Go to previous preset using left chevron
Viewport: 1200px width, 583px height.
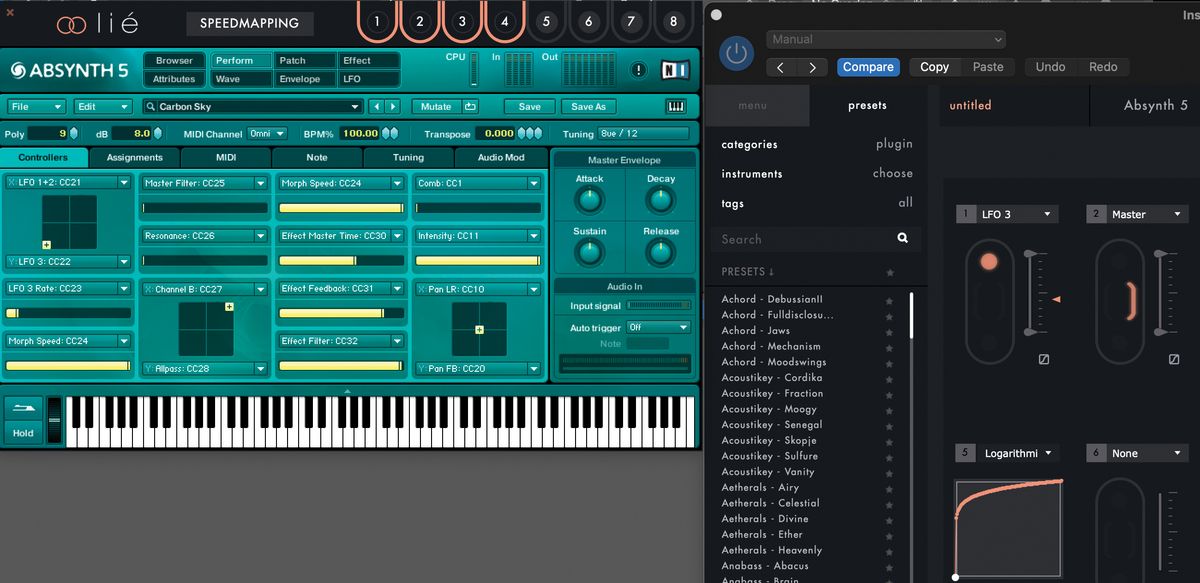pyautogui.click(x=781, y=67)
